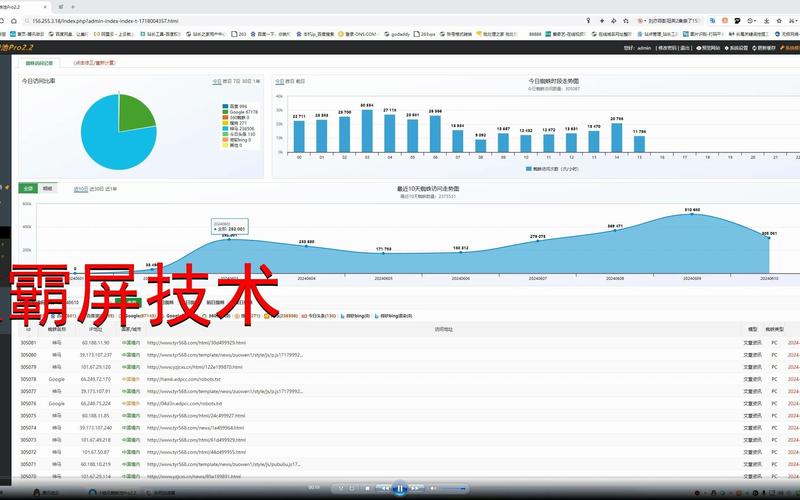Open the 263vps bookmark

click(x=424, y=34)
